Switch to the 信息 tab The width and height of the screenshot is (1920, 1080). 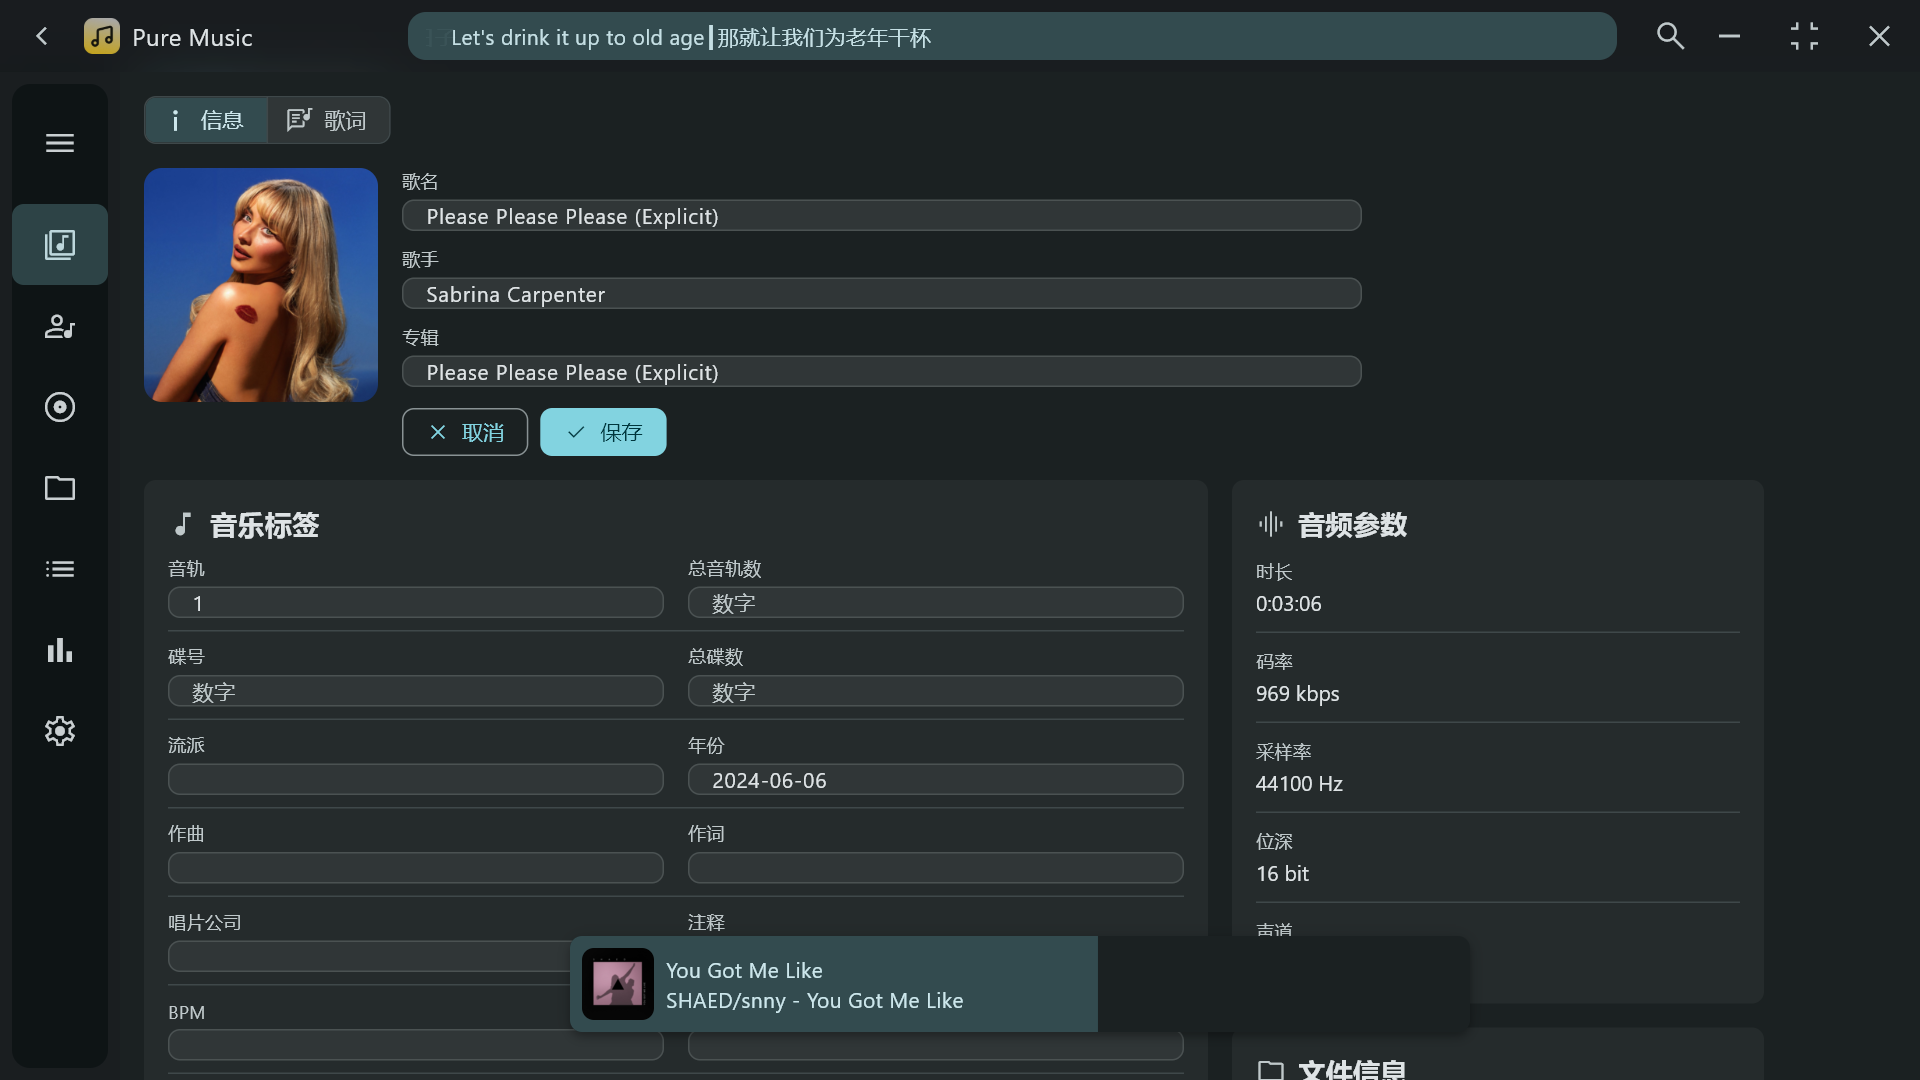click(x=206, y=120)
